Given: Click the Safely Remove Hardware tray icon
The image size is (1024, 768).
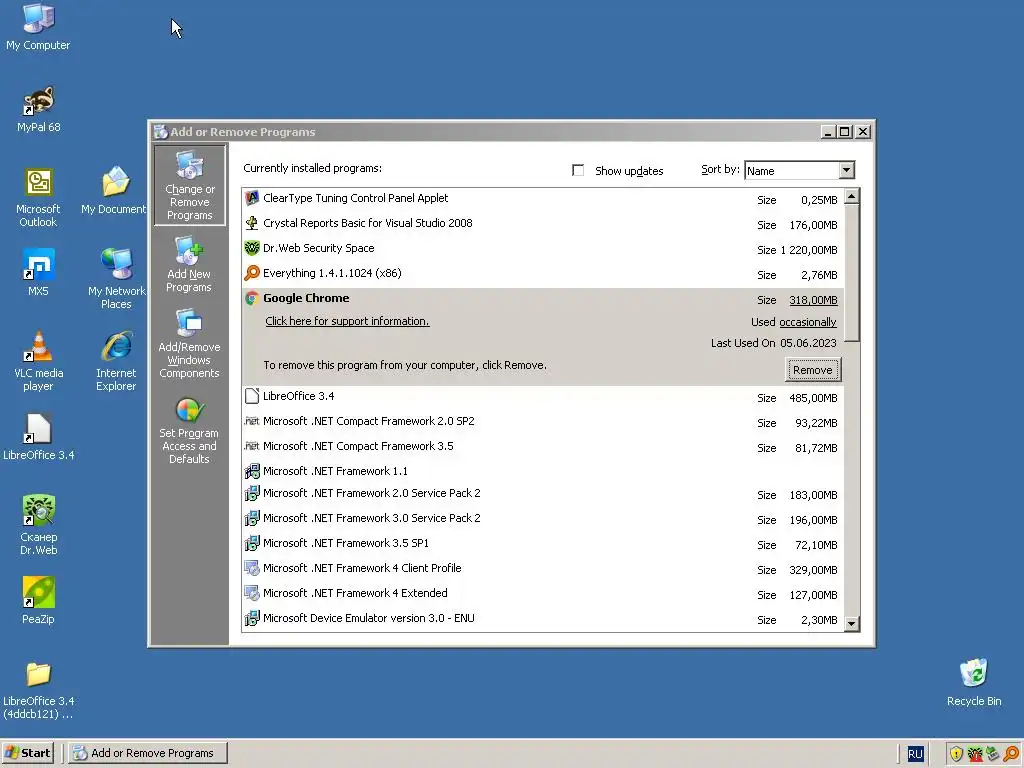Looking at the screenshot, I should coord(993,754).
